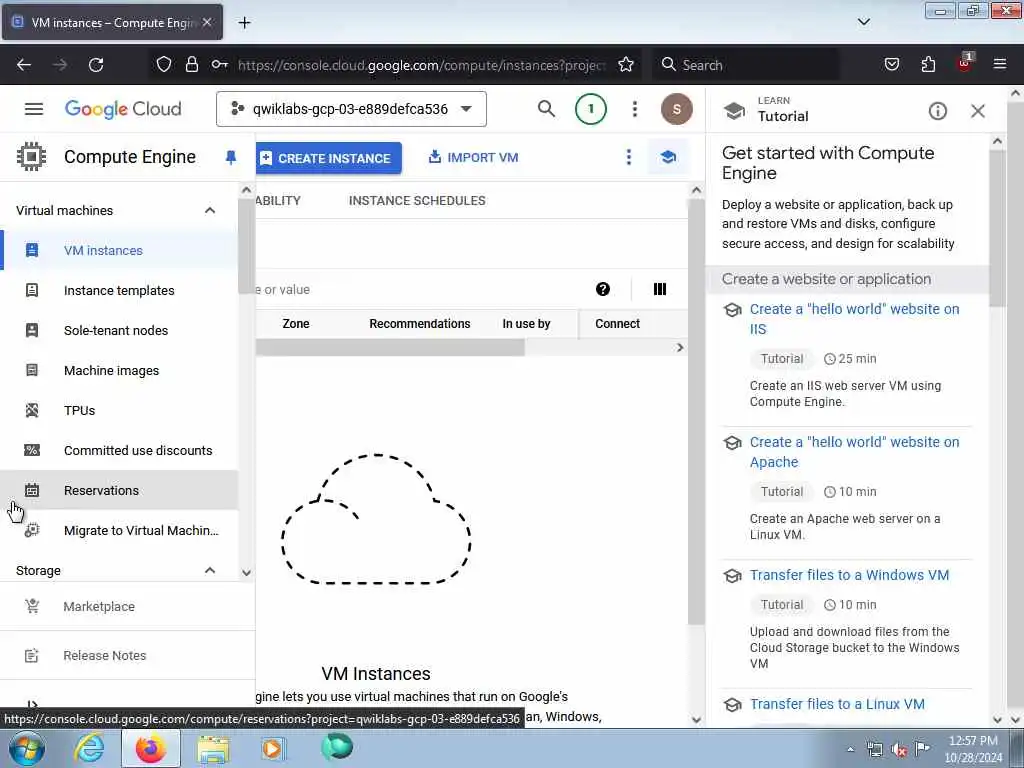This screenshot has height=768, width=1024.
Task: Open Marketplace from the sidebar
Action: [x=127, y=606]
